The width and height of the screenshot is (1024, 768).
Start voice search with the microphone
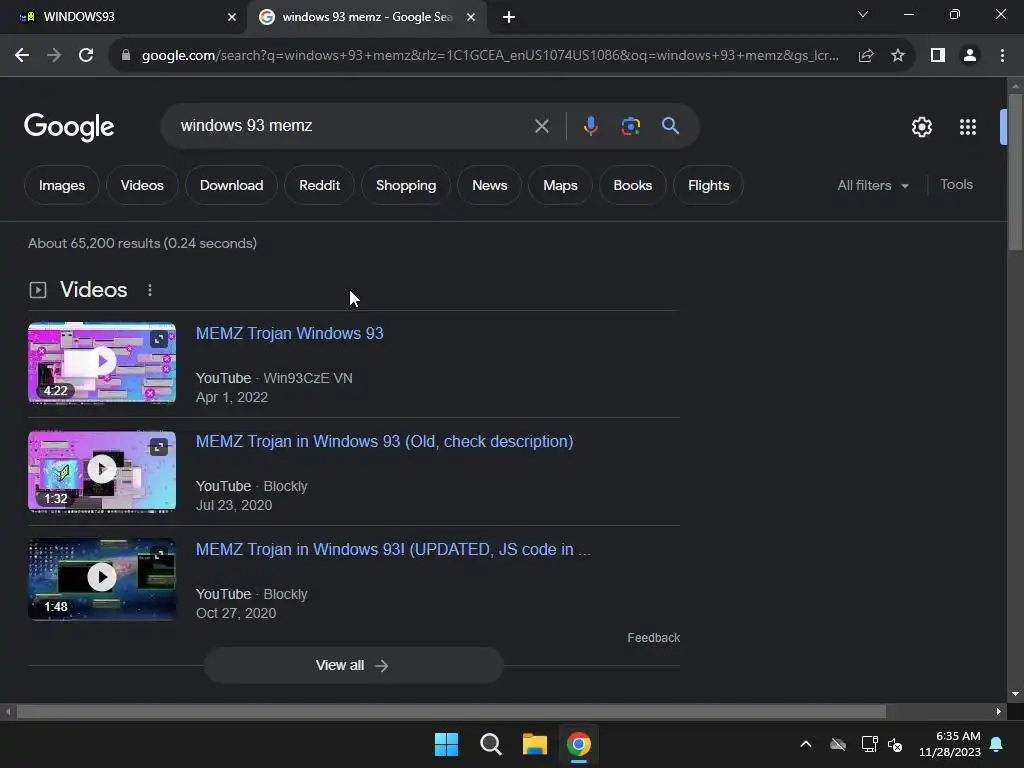coord(590,126)
